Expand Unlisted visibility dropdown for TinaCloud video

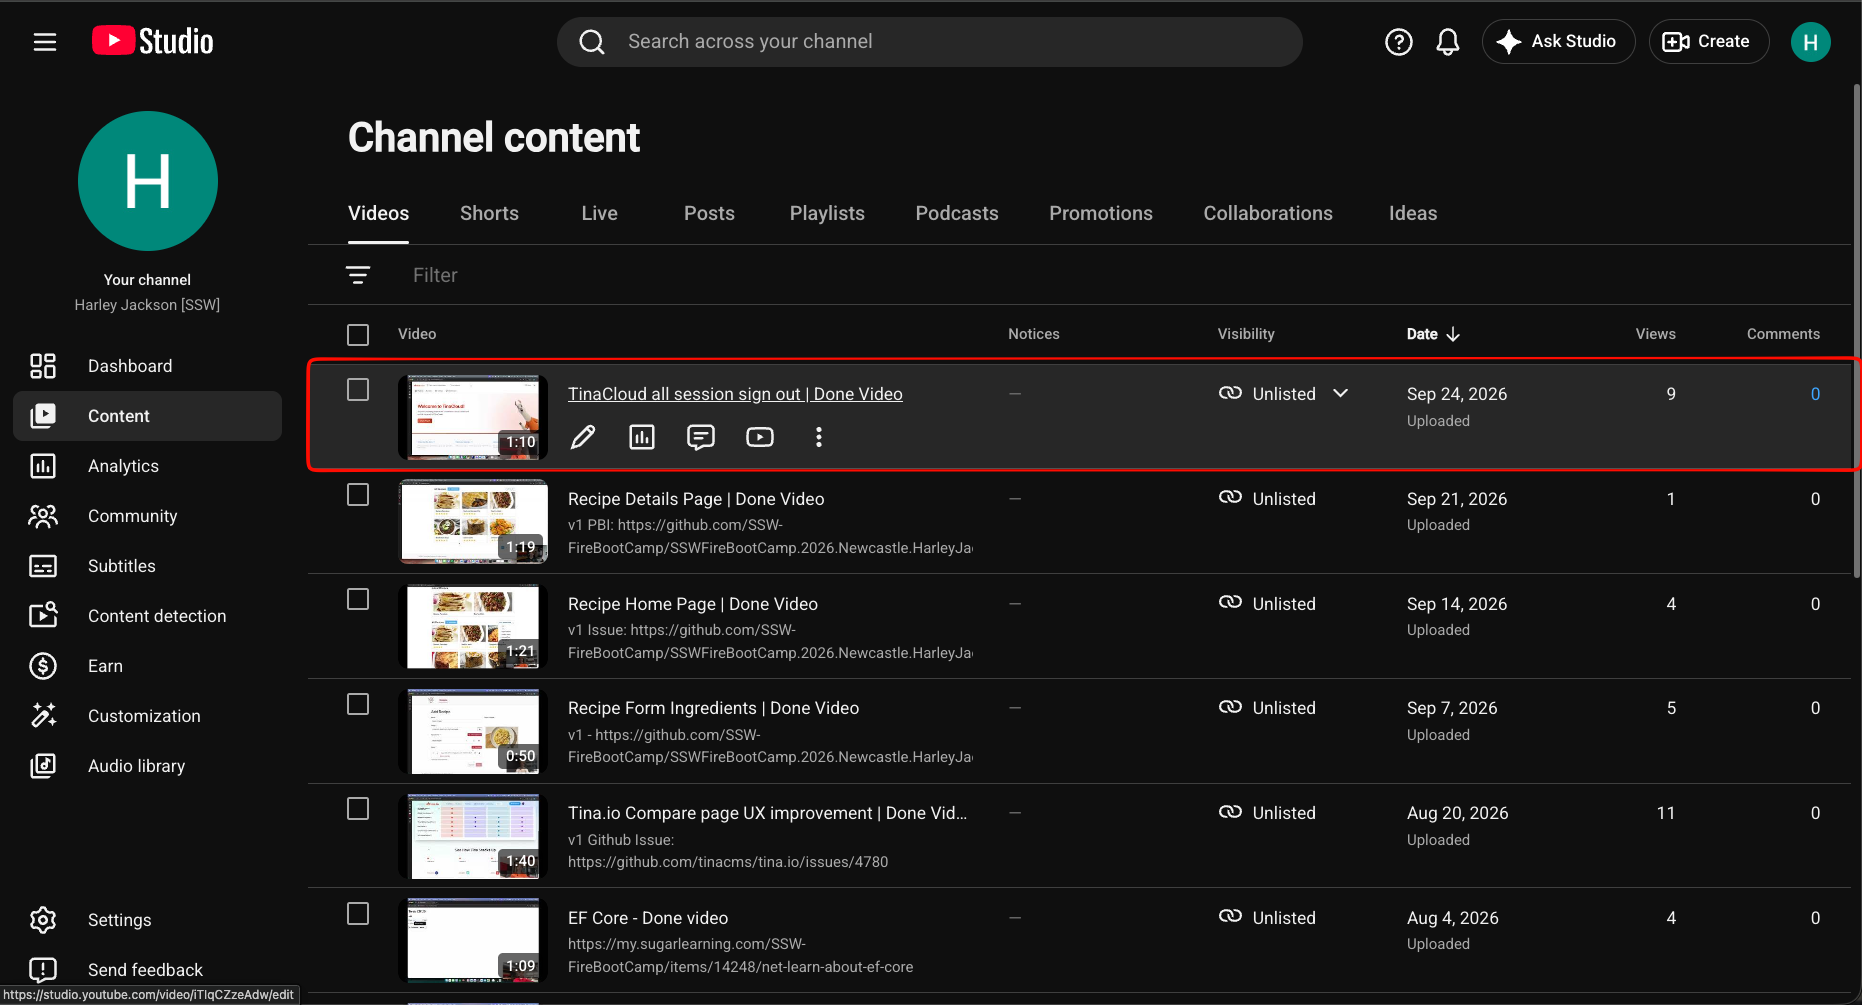(1341, 394)
